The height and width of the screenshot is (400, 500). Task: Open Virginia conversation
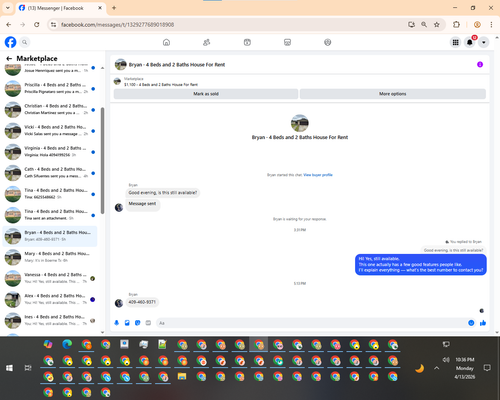(x=50, y=151)
